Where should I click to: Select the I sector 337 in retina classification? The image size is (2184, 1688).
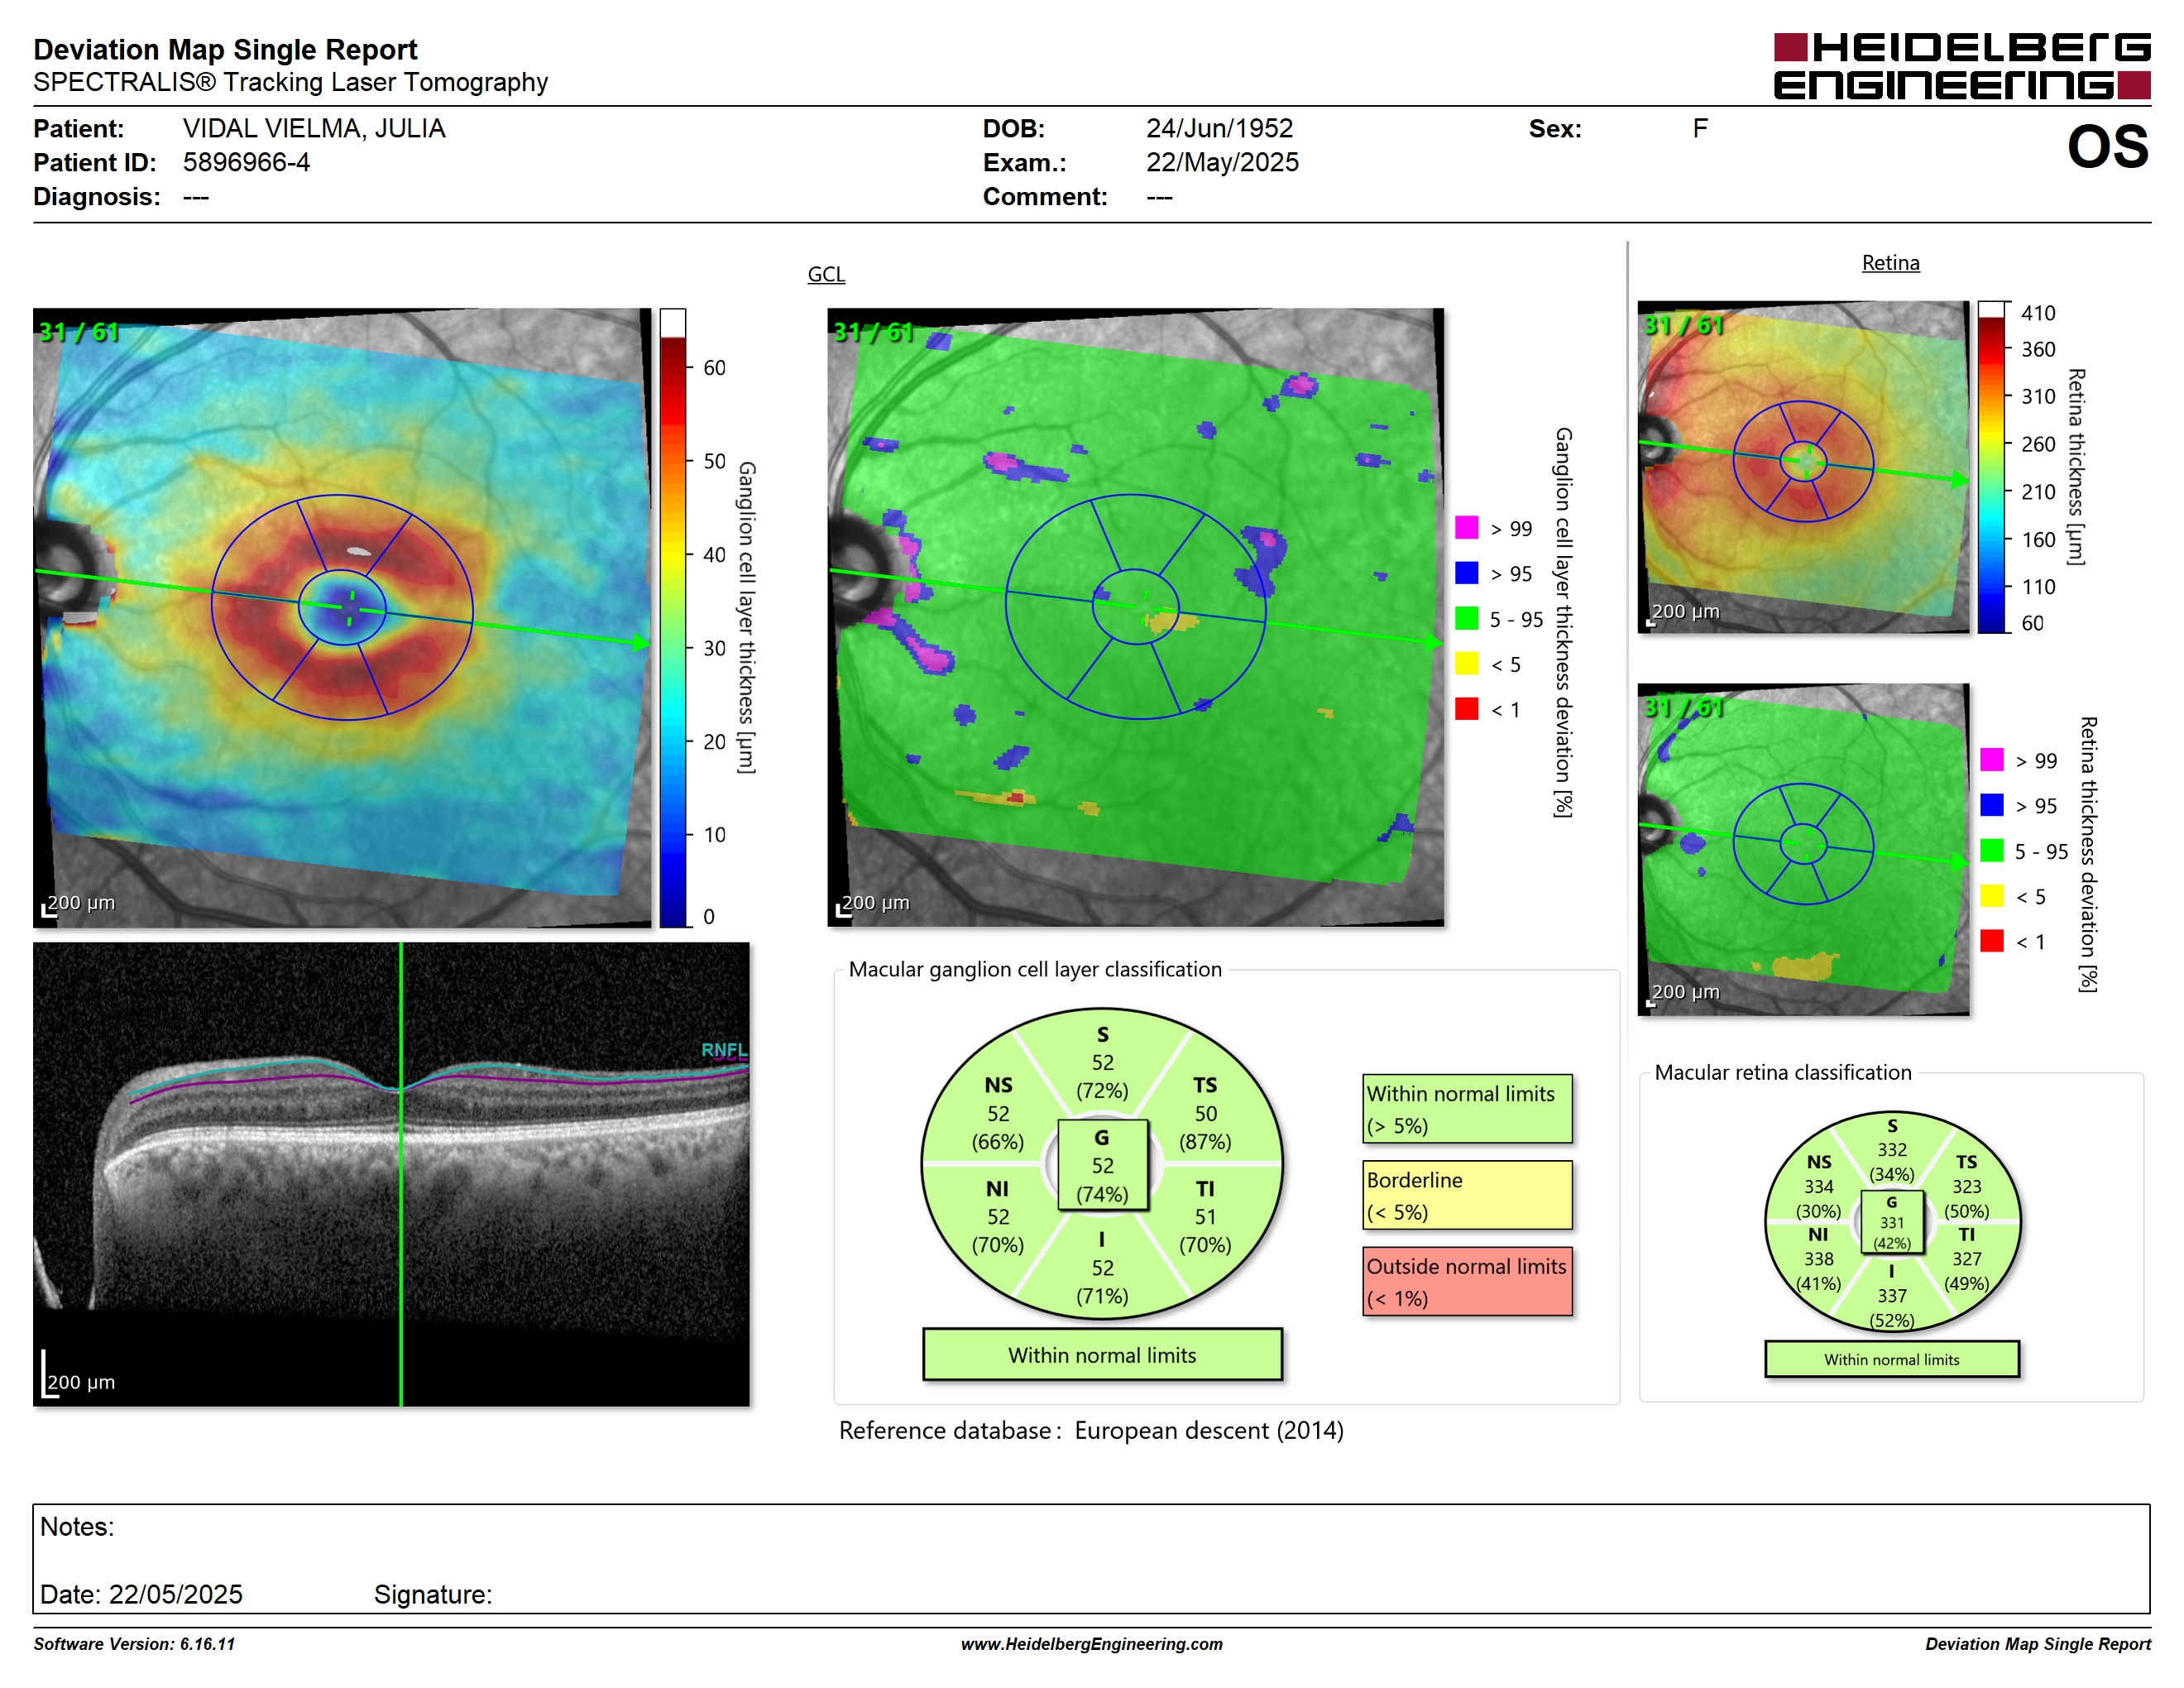(1891, 1296)
